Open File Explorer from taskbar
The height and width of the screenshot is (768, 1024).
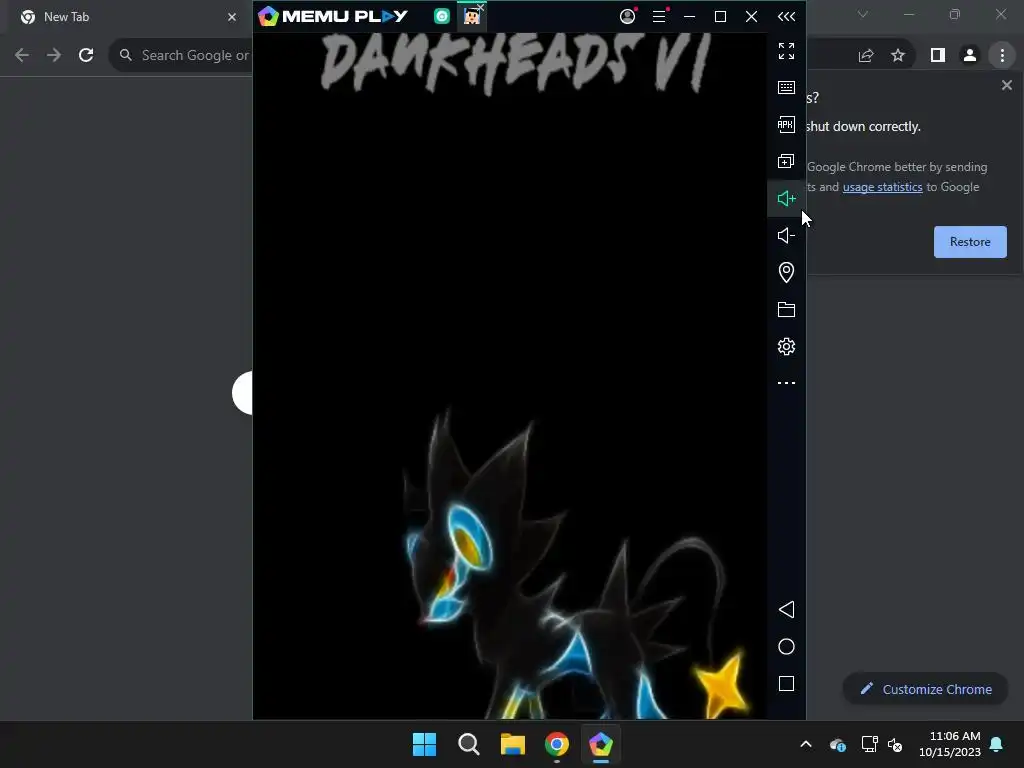[x=513, y=744]
